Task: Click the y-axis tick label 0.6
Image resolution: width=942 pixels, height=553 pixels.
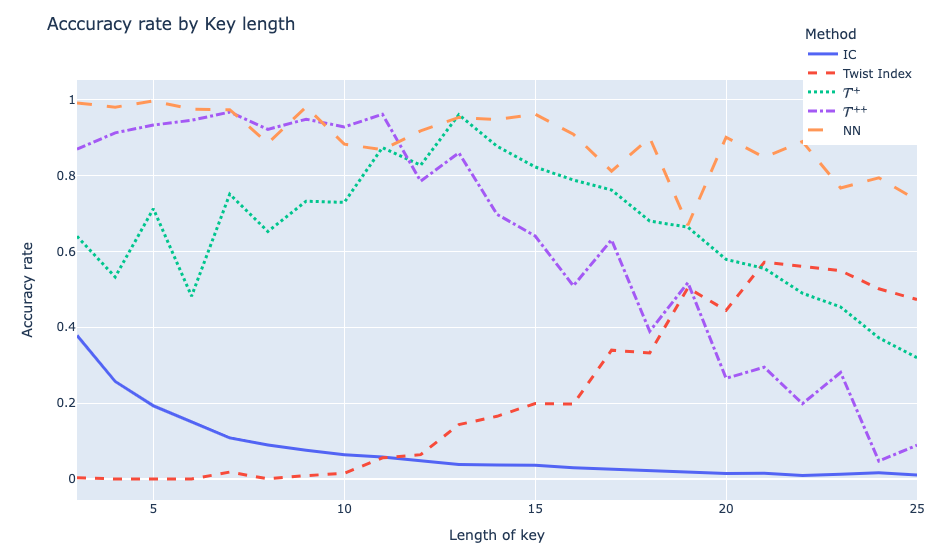Action: (x=59, y=252)
